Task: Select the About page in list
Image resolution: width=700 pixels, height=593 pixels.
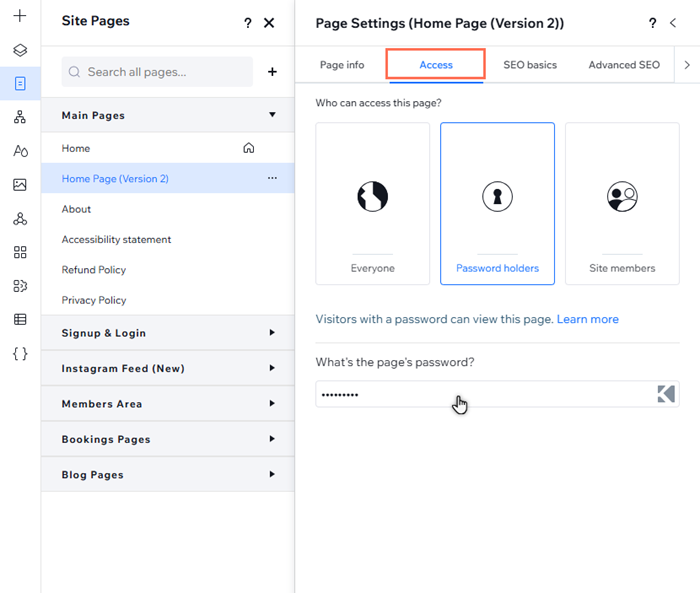Action: pos(77,209)
